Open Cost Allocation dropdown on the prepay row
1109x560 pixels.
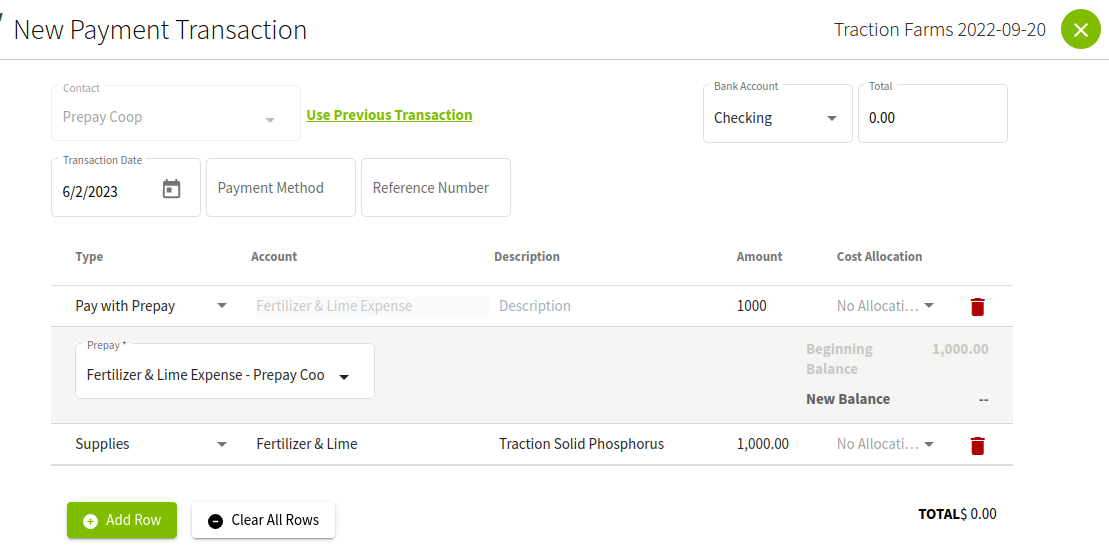[x=886, y=305]
